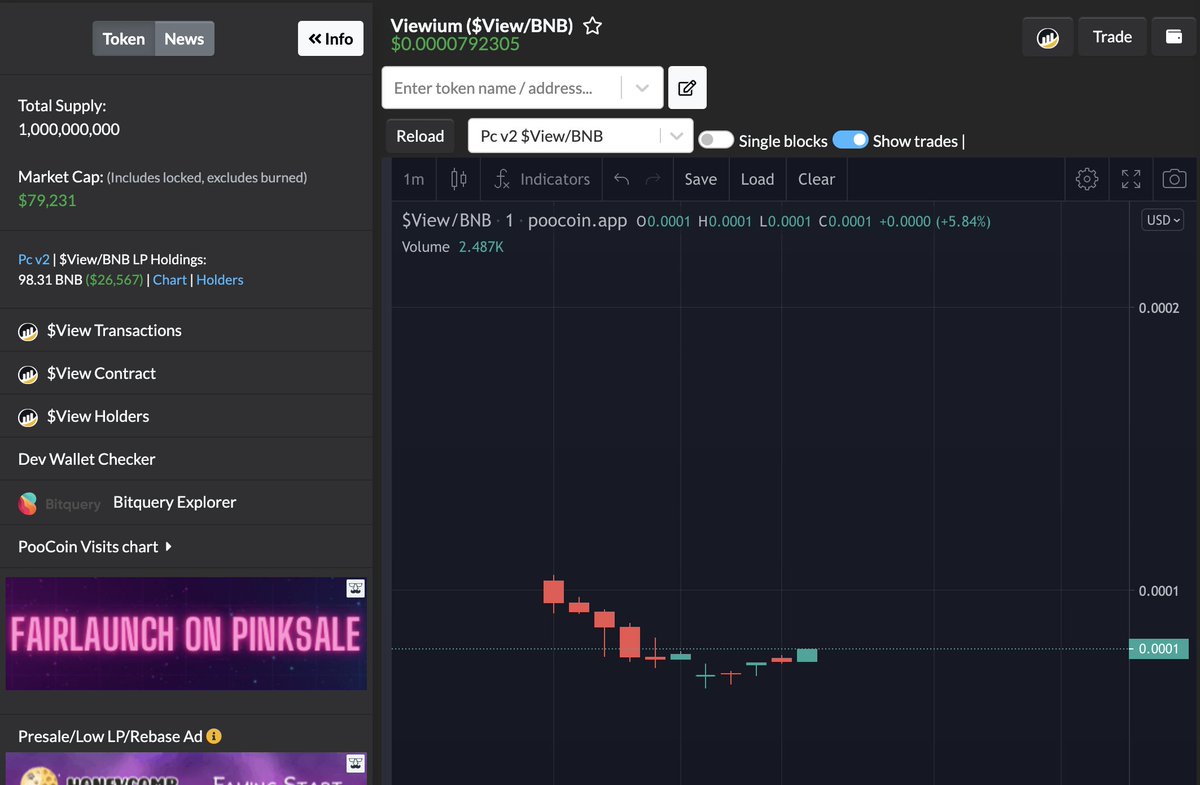Image resolution: width=1200 pixels, height=785 pixels.
Task: Click the ad badge icon on Pinksale banner
Action: [355, 589]
